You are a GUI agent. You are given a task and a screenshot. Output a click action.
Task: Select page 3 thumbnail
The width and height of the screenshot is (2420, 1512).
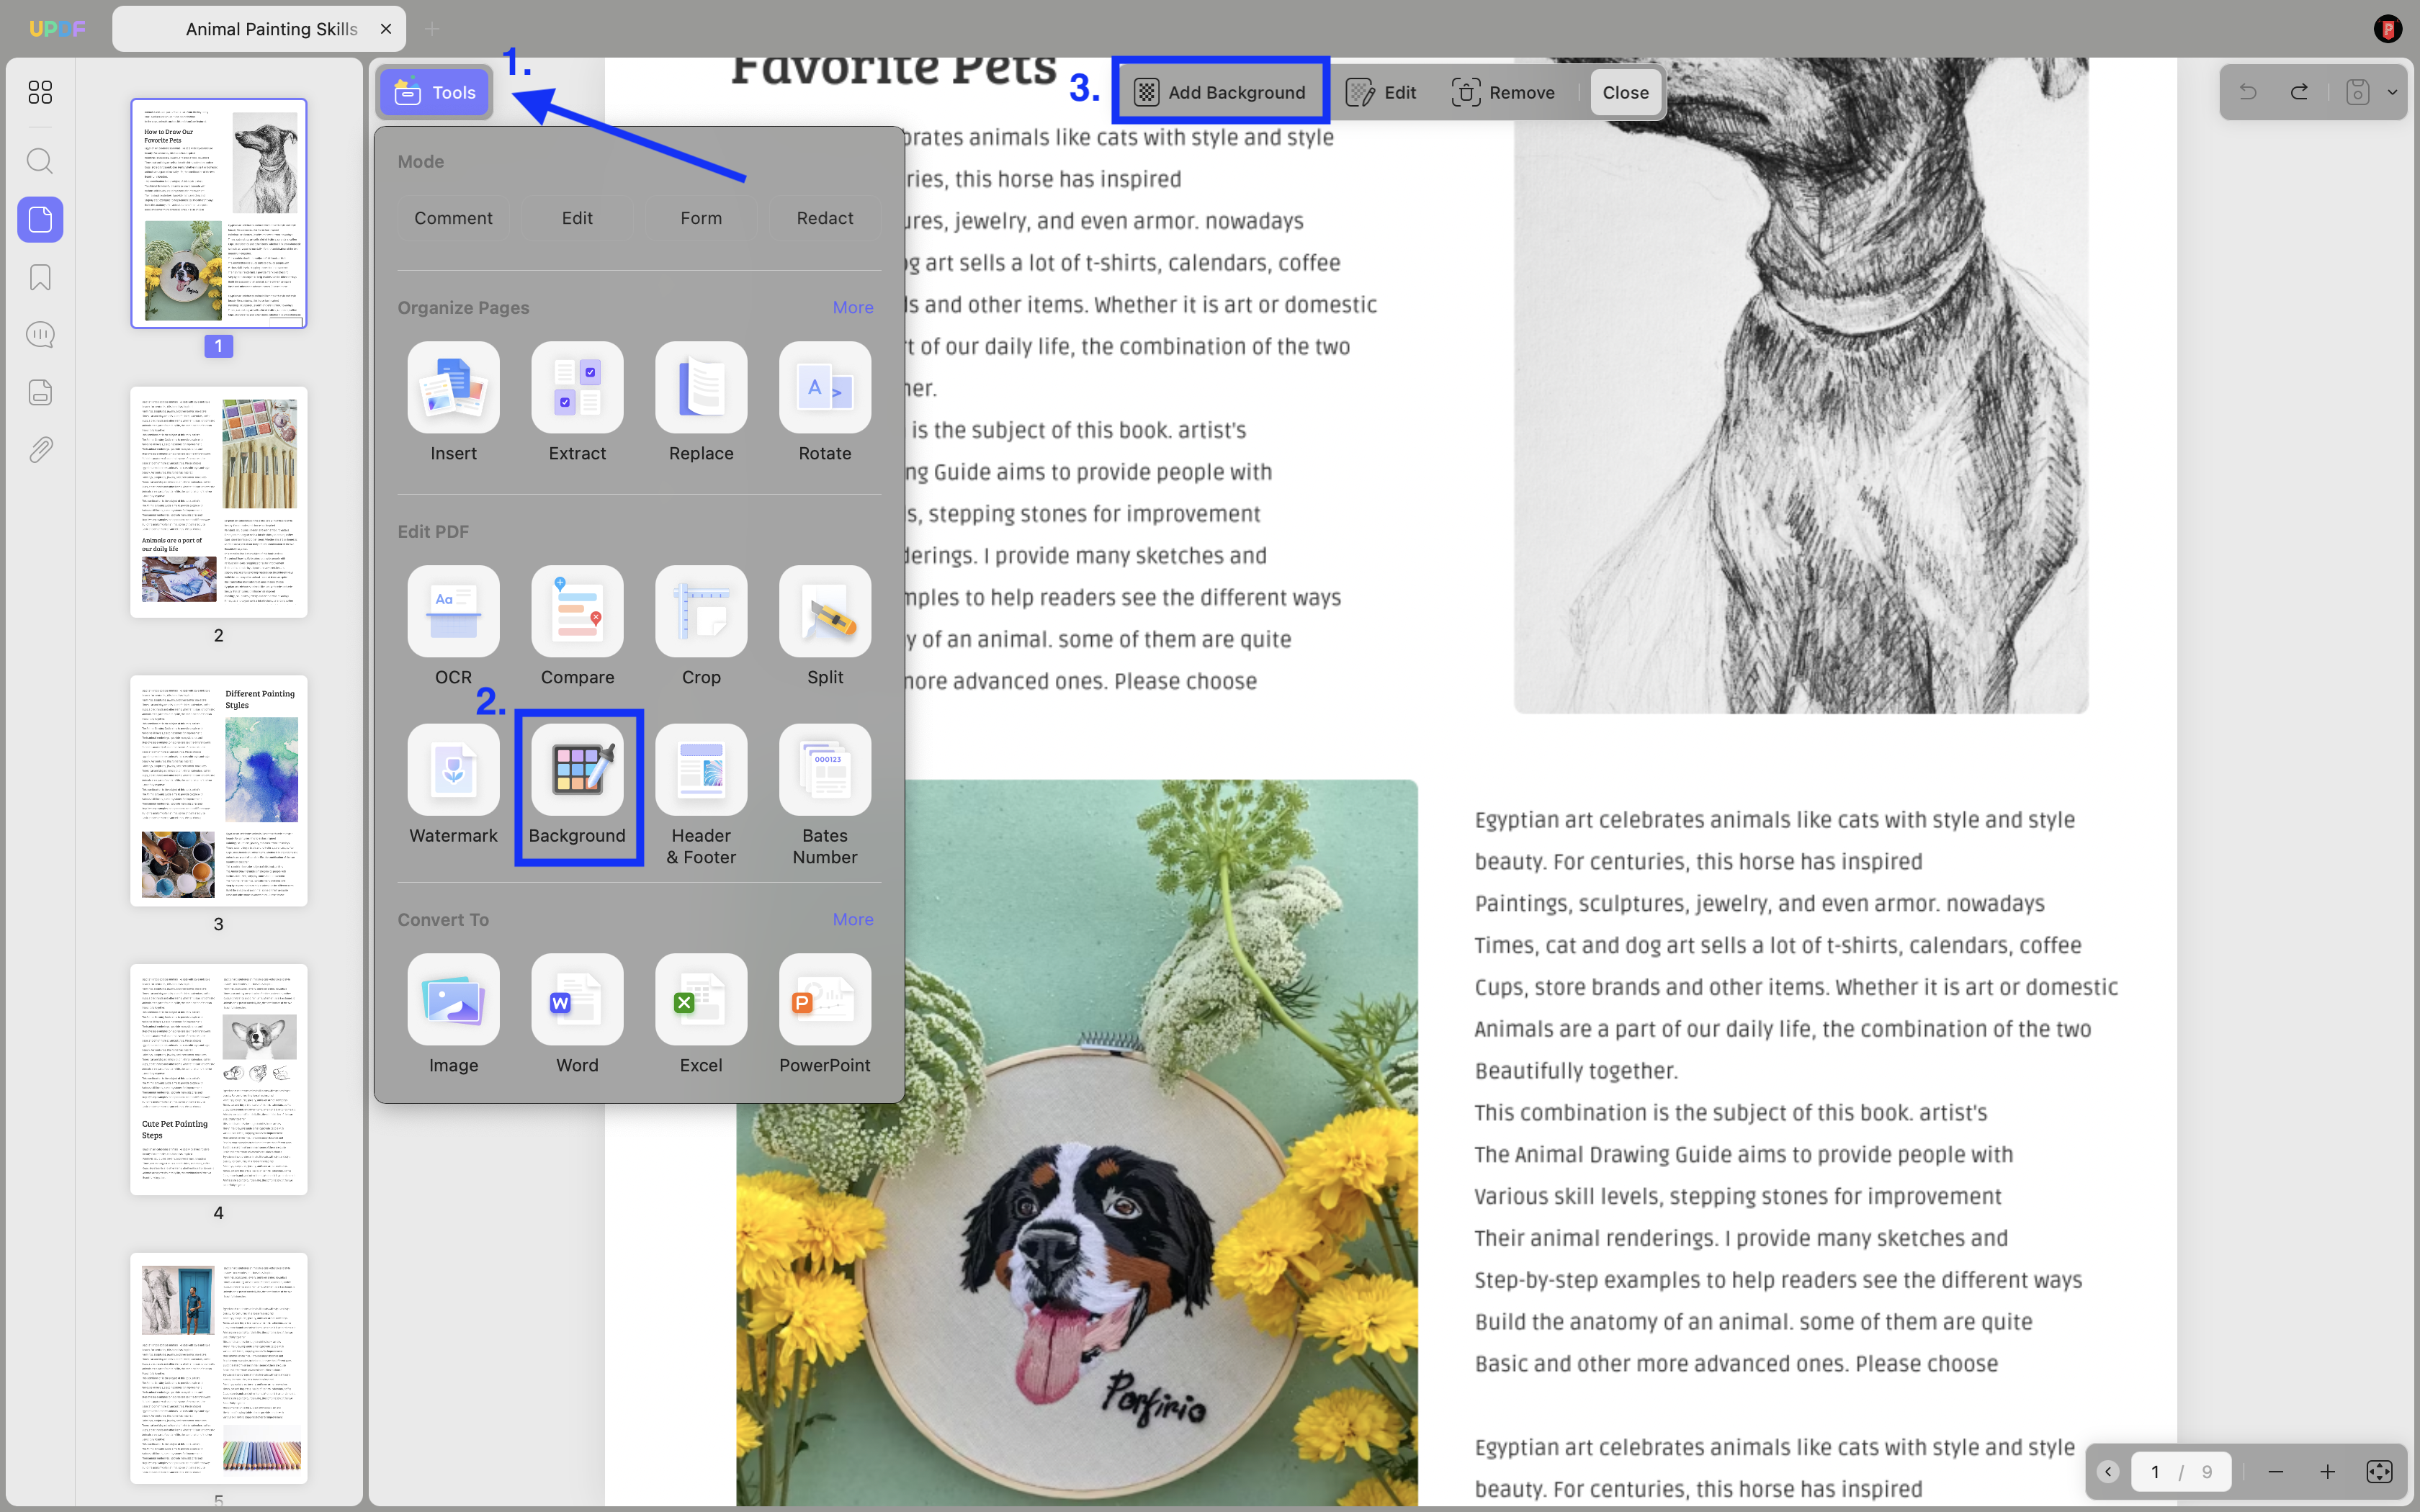tap(219, 790)
